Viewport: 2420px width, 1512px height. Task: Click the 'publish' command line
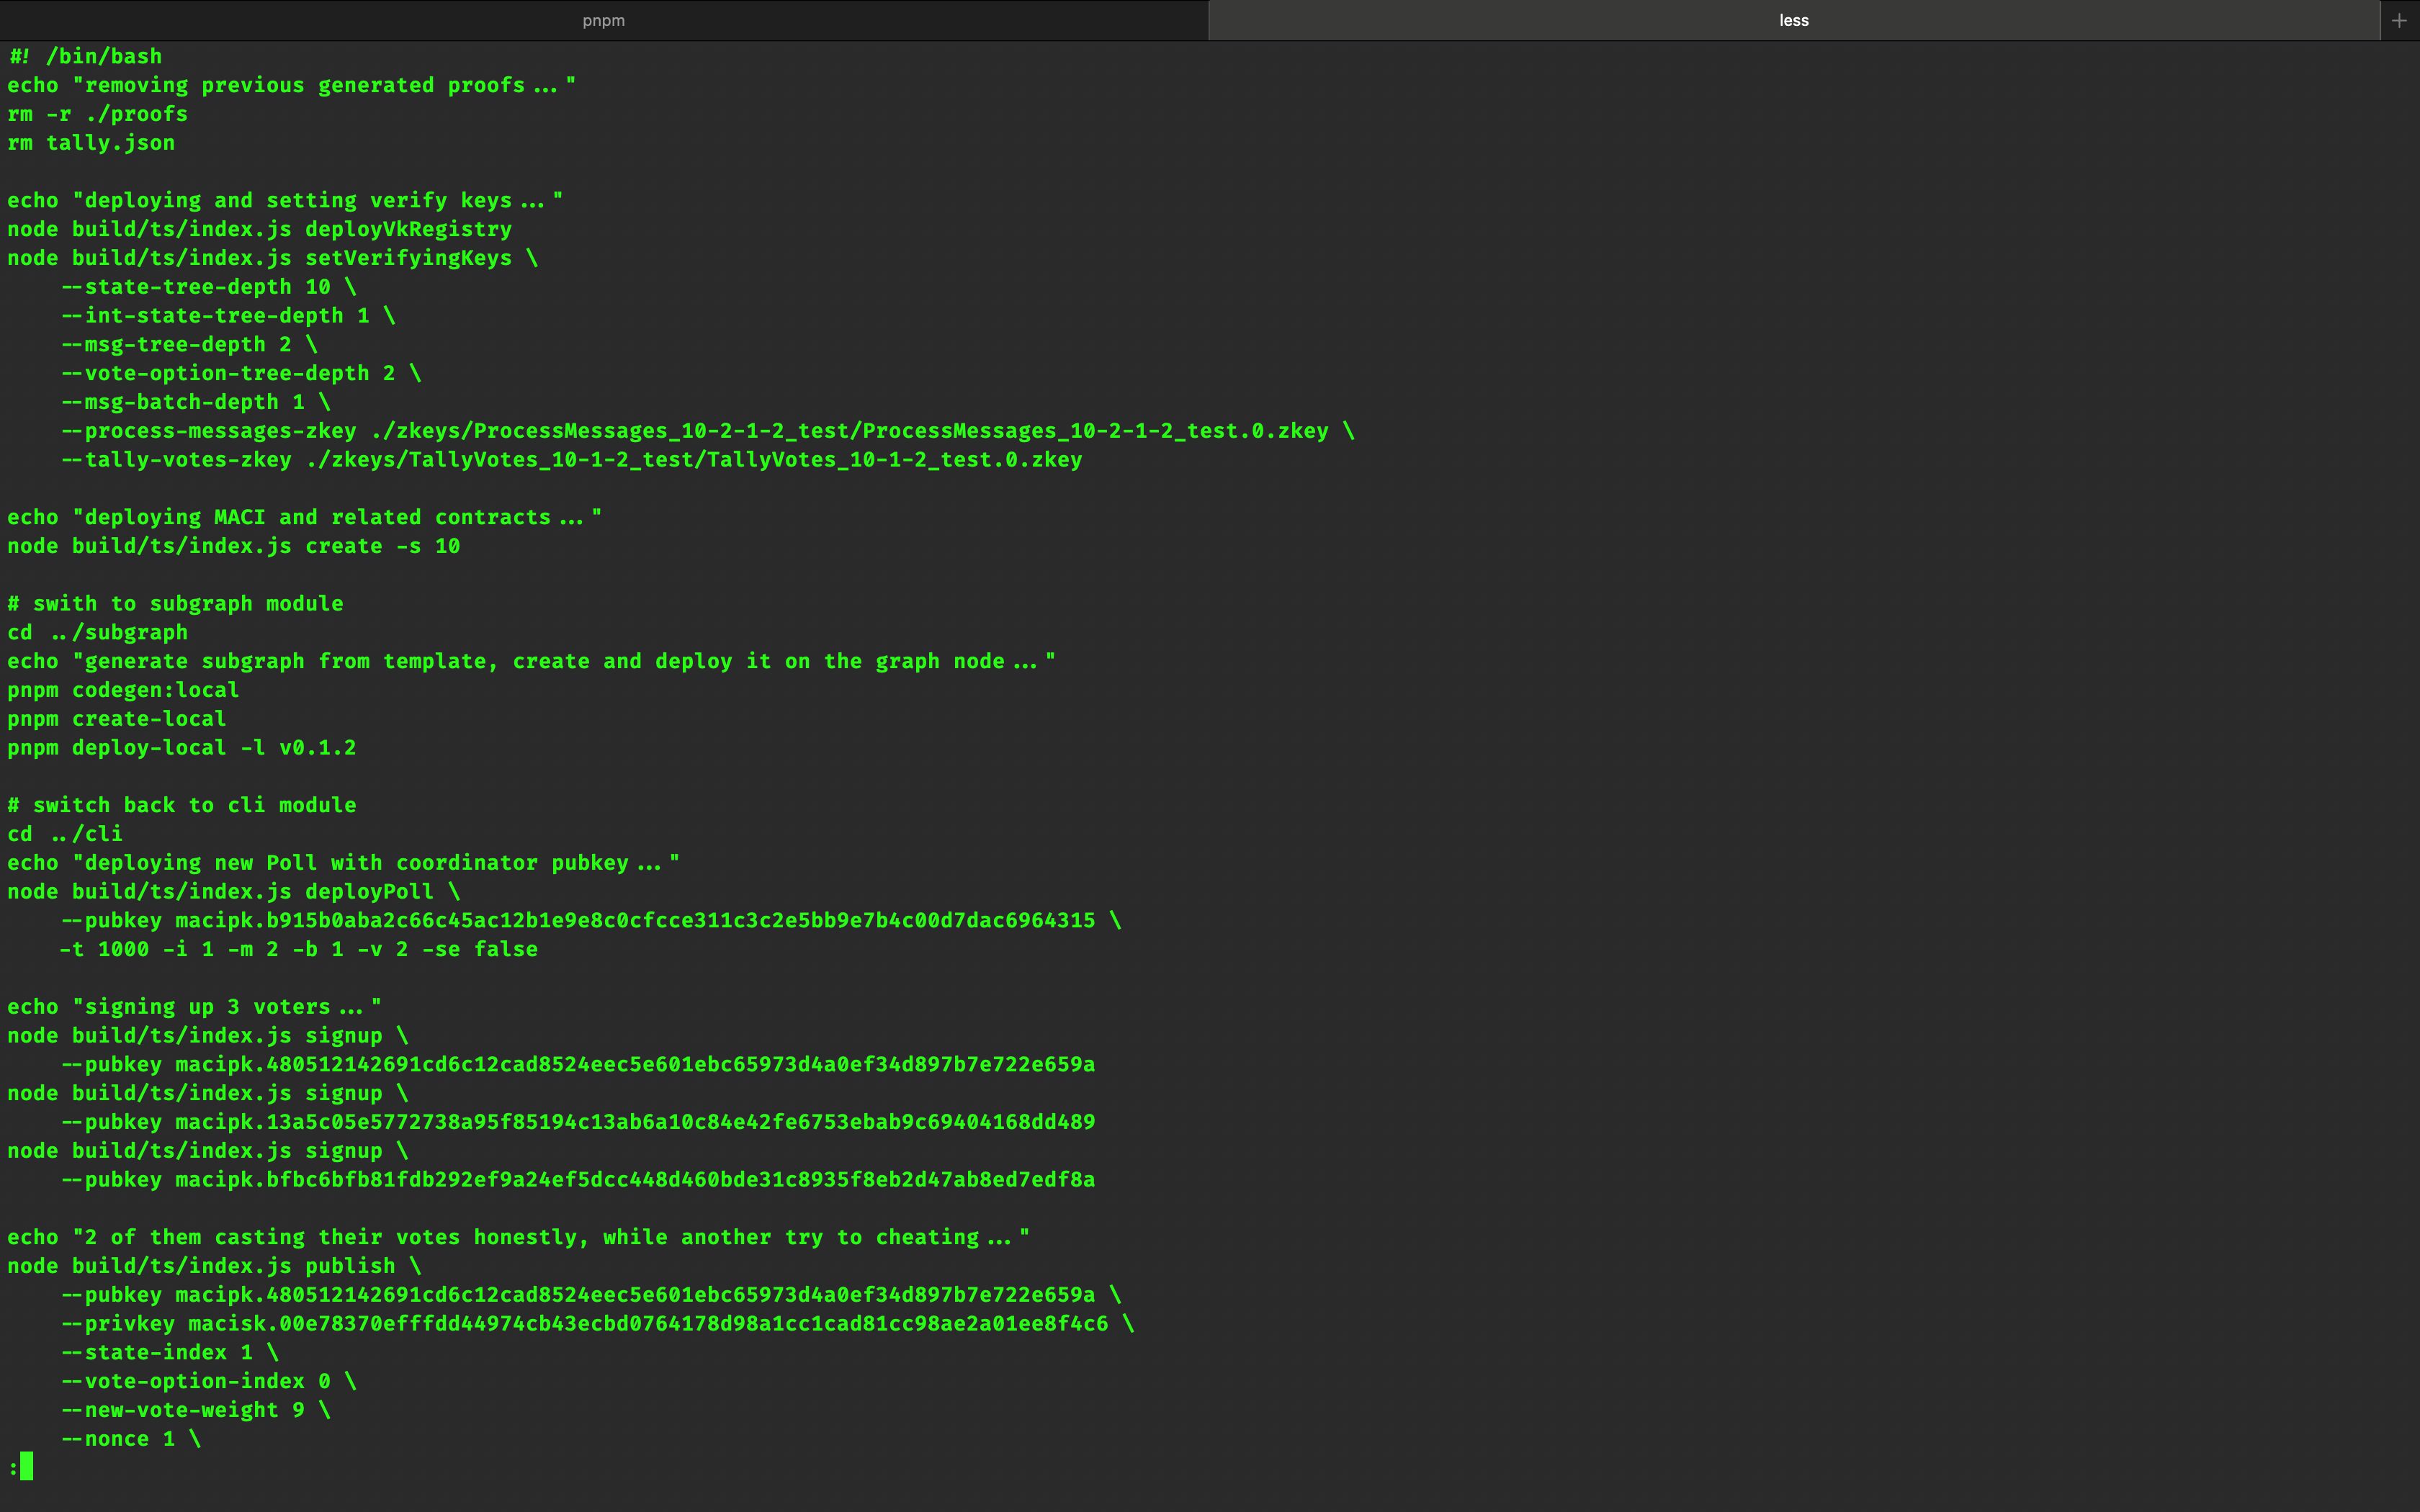click(x=215, y=1266)
